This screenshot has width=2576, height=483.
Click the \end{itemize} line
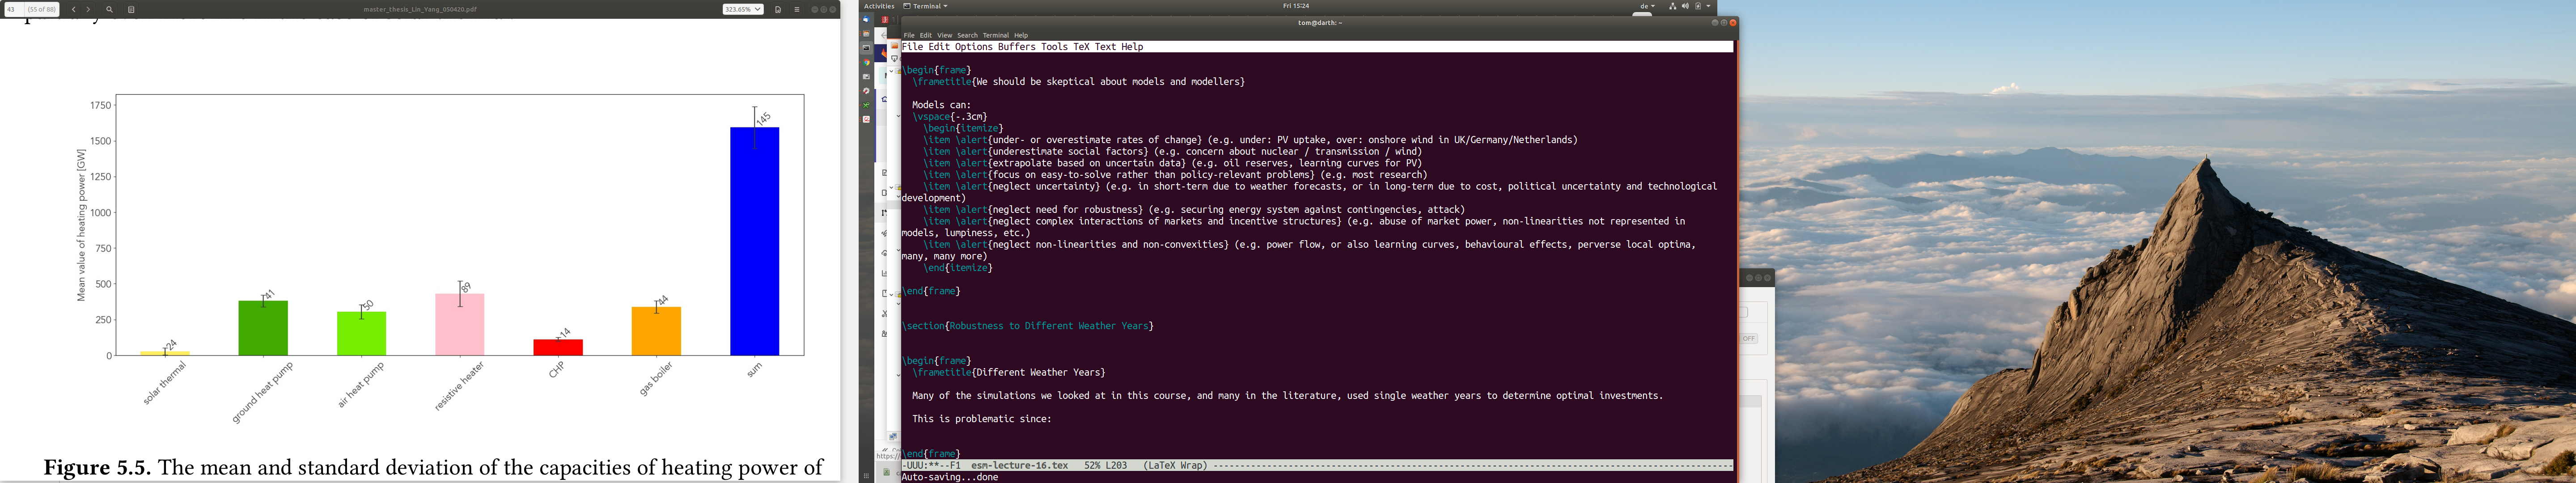[x=958, y=268]
